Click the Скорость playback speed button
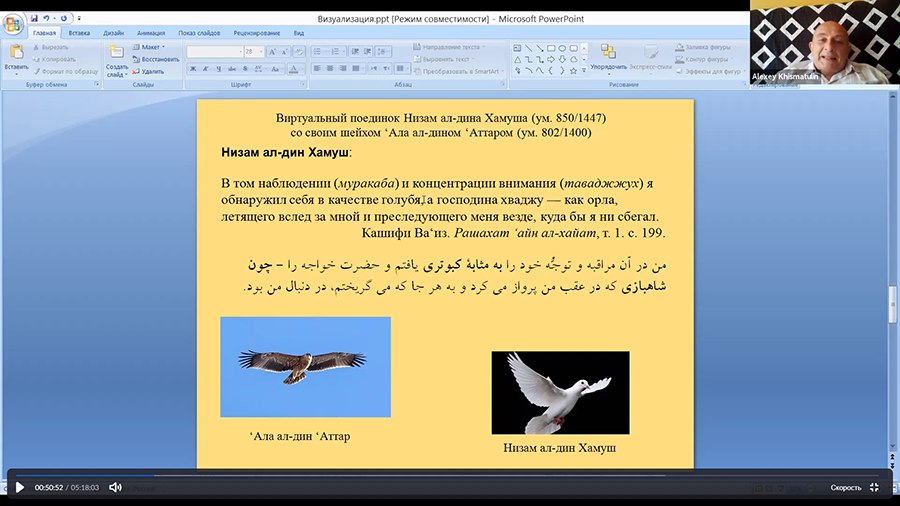Screen dimensions: 900x506 tap(845, 488)
